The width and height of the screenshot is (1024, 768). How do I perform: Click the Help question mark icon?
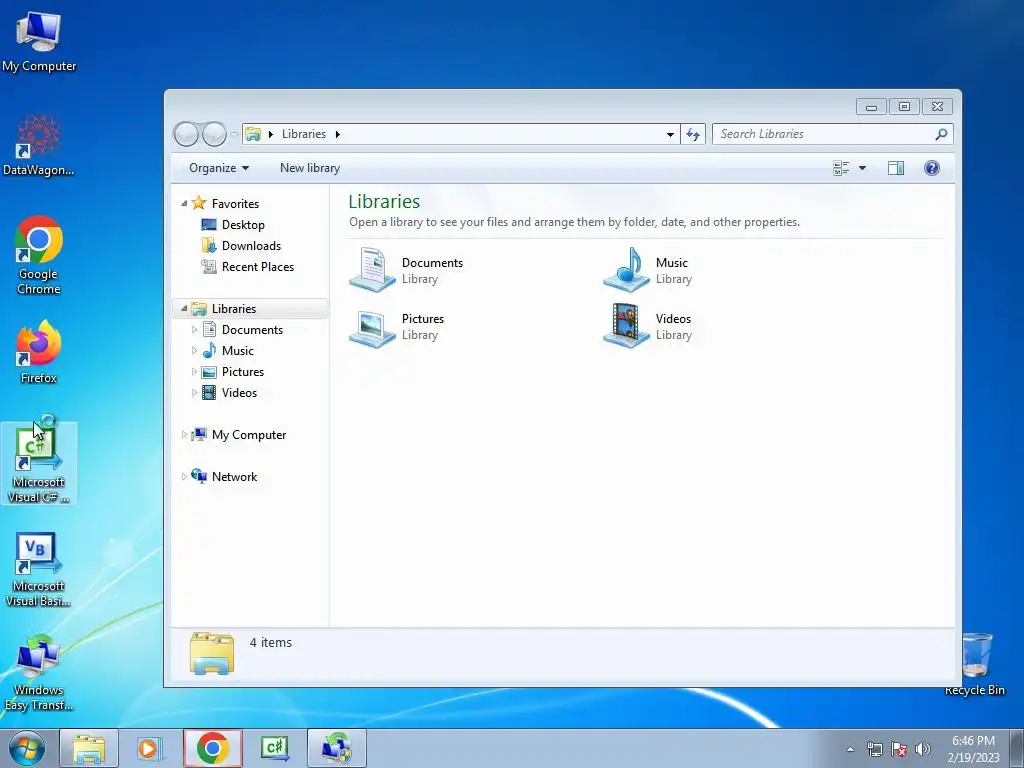click(x=932, y=168)
